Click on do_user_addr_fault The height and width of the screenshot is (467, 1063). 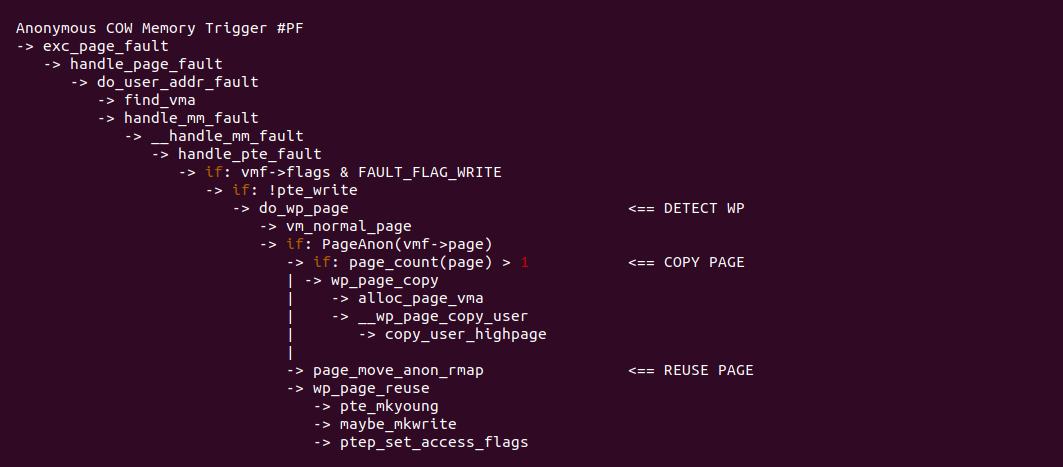coord(177,82)
